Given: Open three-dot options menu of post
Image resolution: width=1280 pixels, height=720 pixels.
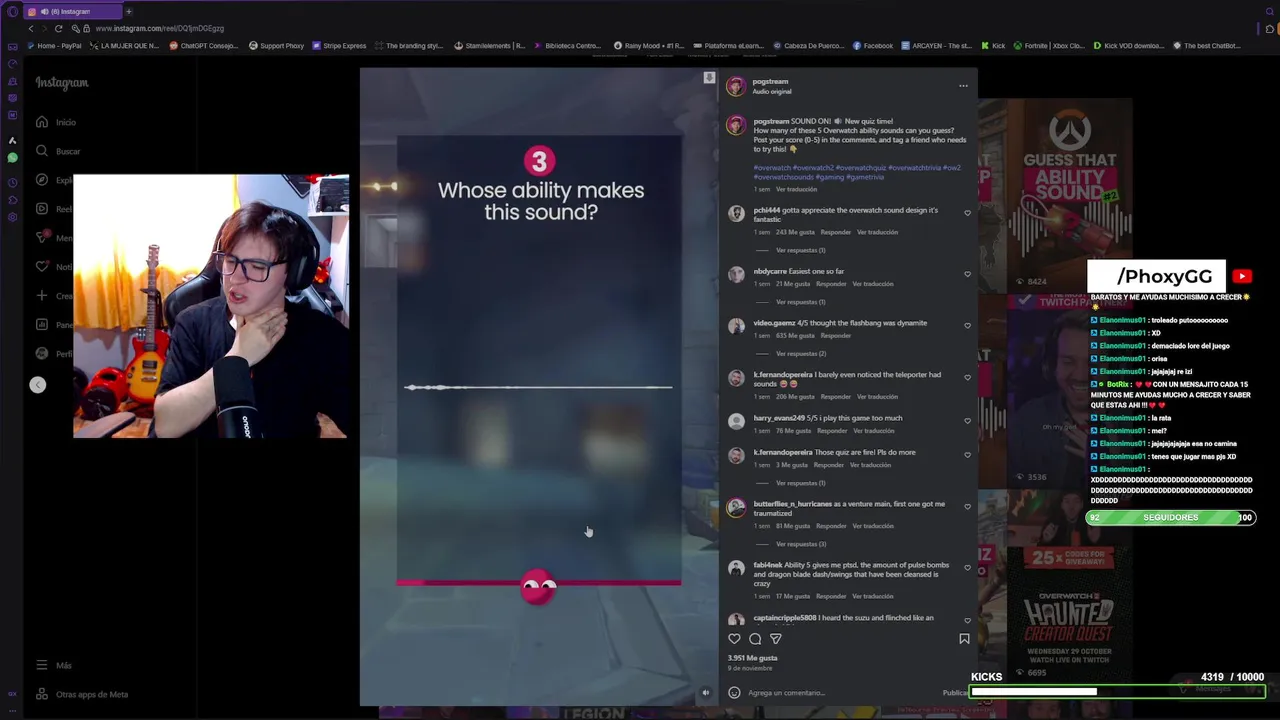Looking at the screenshot, I should pos(963,86).
